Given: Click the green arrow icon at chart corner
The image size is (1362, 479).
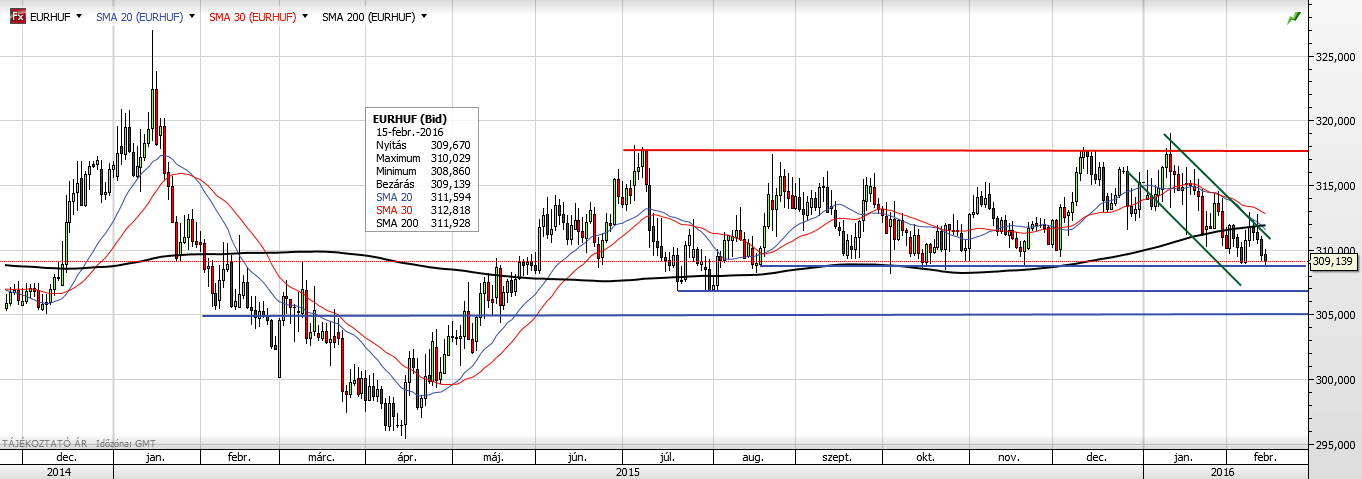Looking at the screenshot, I should tap(1294, 17).
